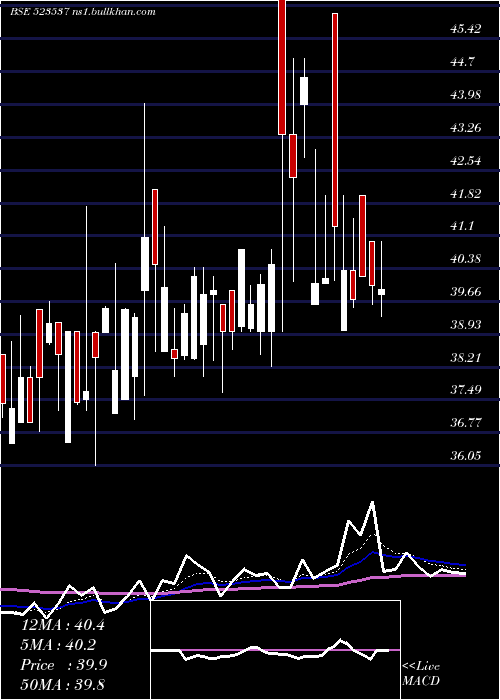This screenshot has width=500, height=700.
Task: Click the 44.7 price axis label
Action: (x=462, y=62)
